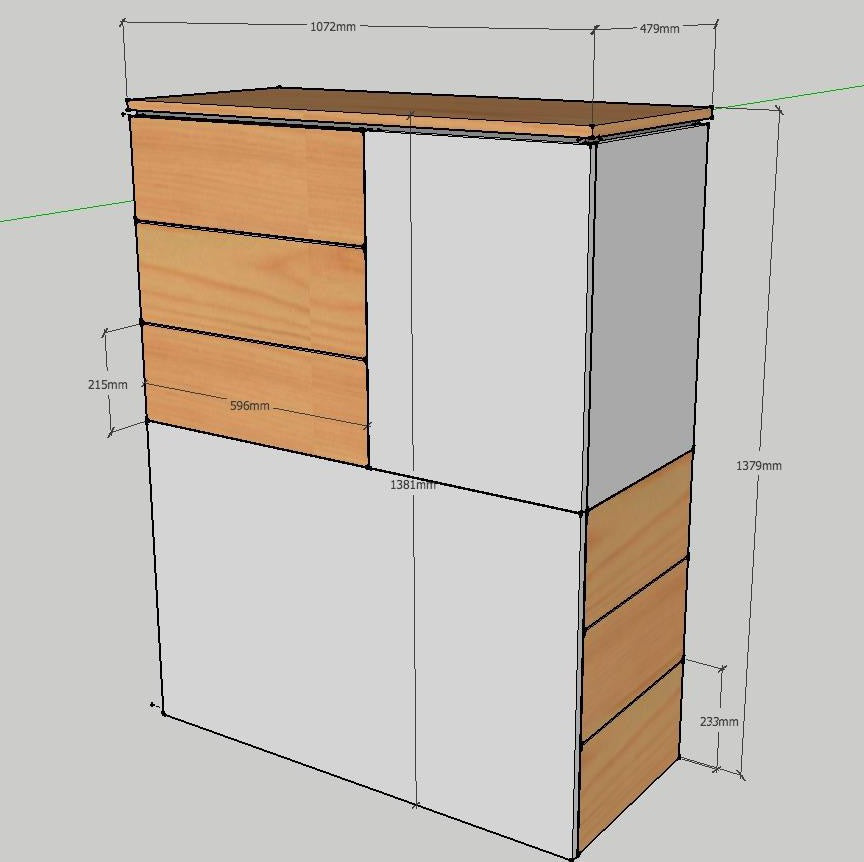Select the 479mm depth dimension label
Viewport: 864px width, 862px height.
point(659,28)
